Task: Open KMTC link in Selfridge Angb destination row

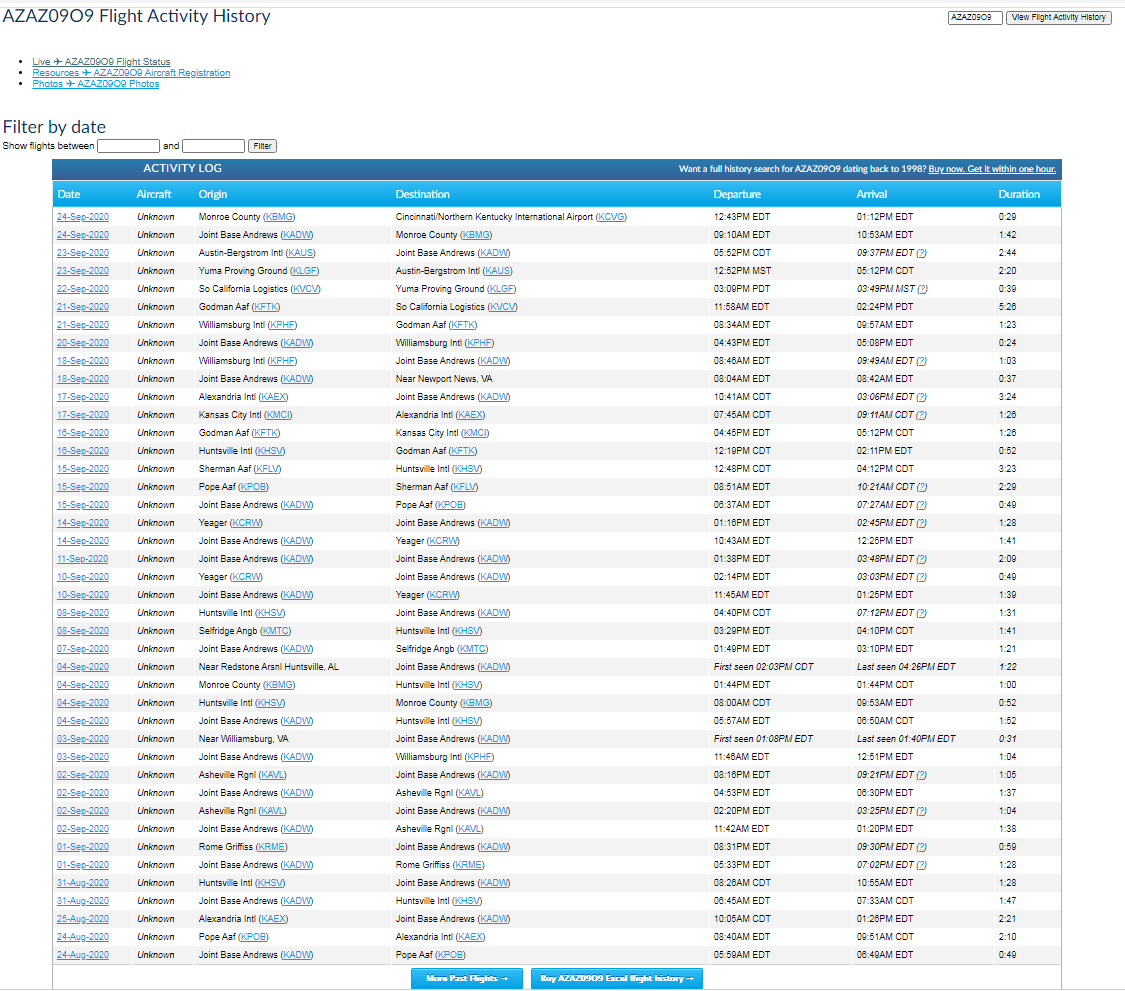Action: tap(473, 649)
